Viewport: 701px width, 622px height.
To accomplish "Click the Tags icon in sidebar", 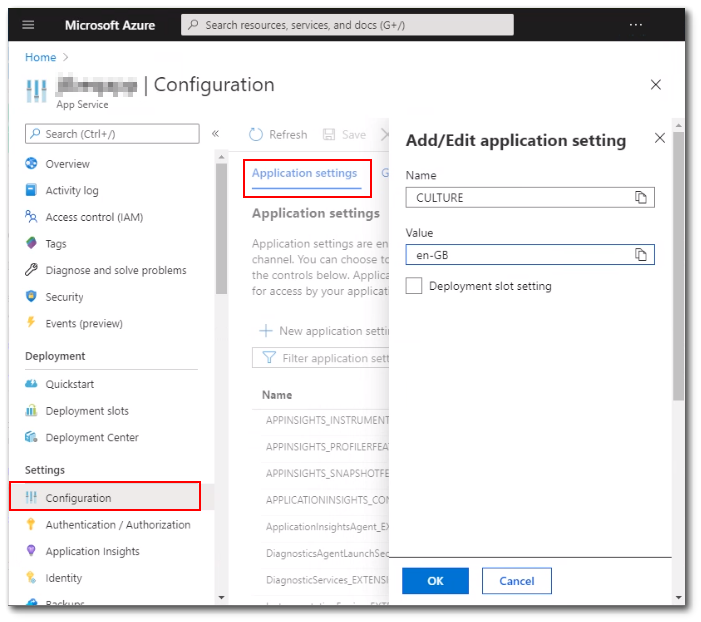I will [31, 243].
